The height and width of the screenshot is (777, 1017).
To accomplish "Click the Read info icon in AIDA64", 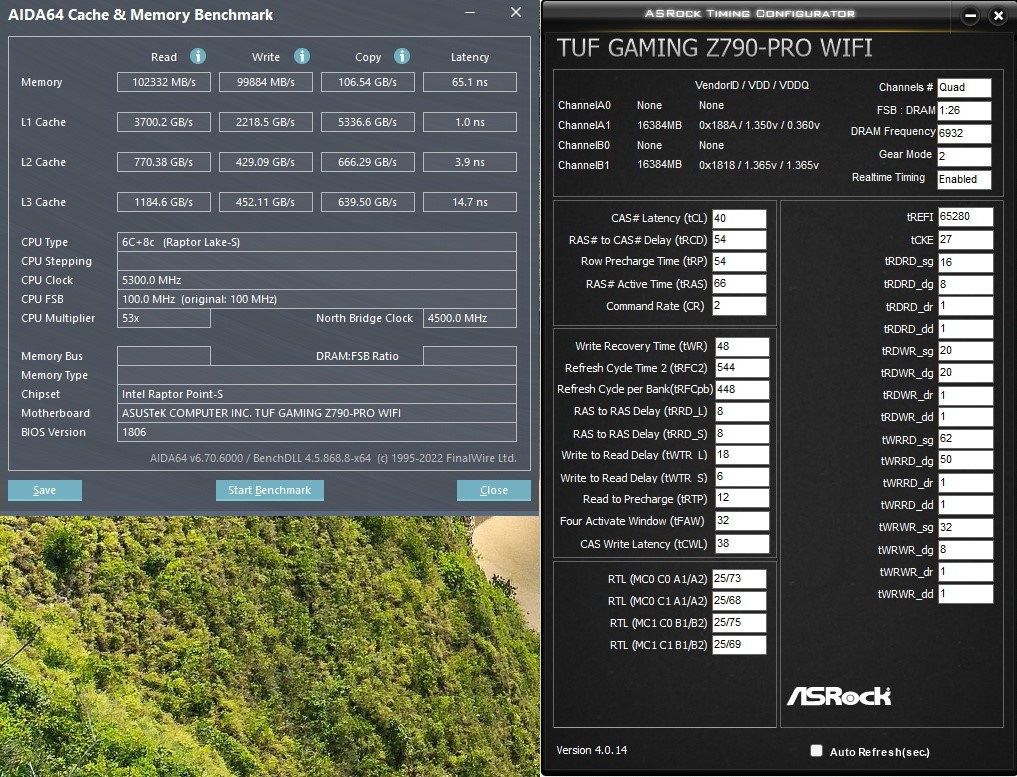I will click(198, 56).
